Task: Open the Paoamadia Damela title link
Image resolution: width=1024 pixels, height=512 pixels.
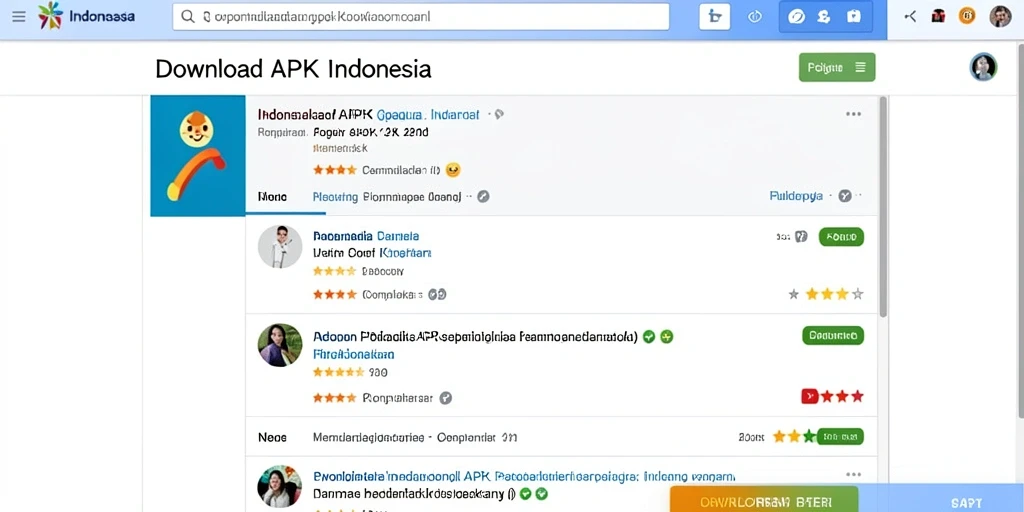Action: click(366, 236)
